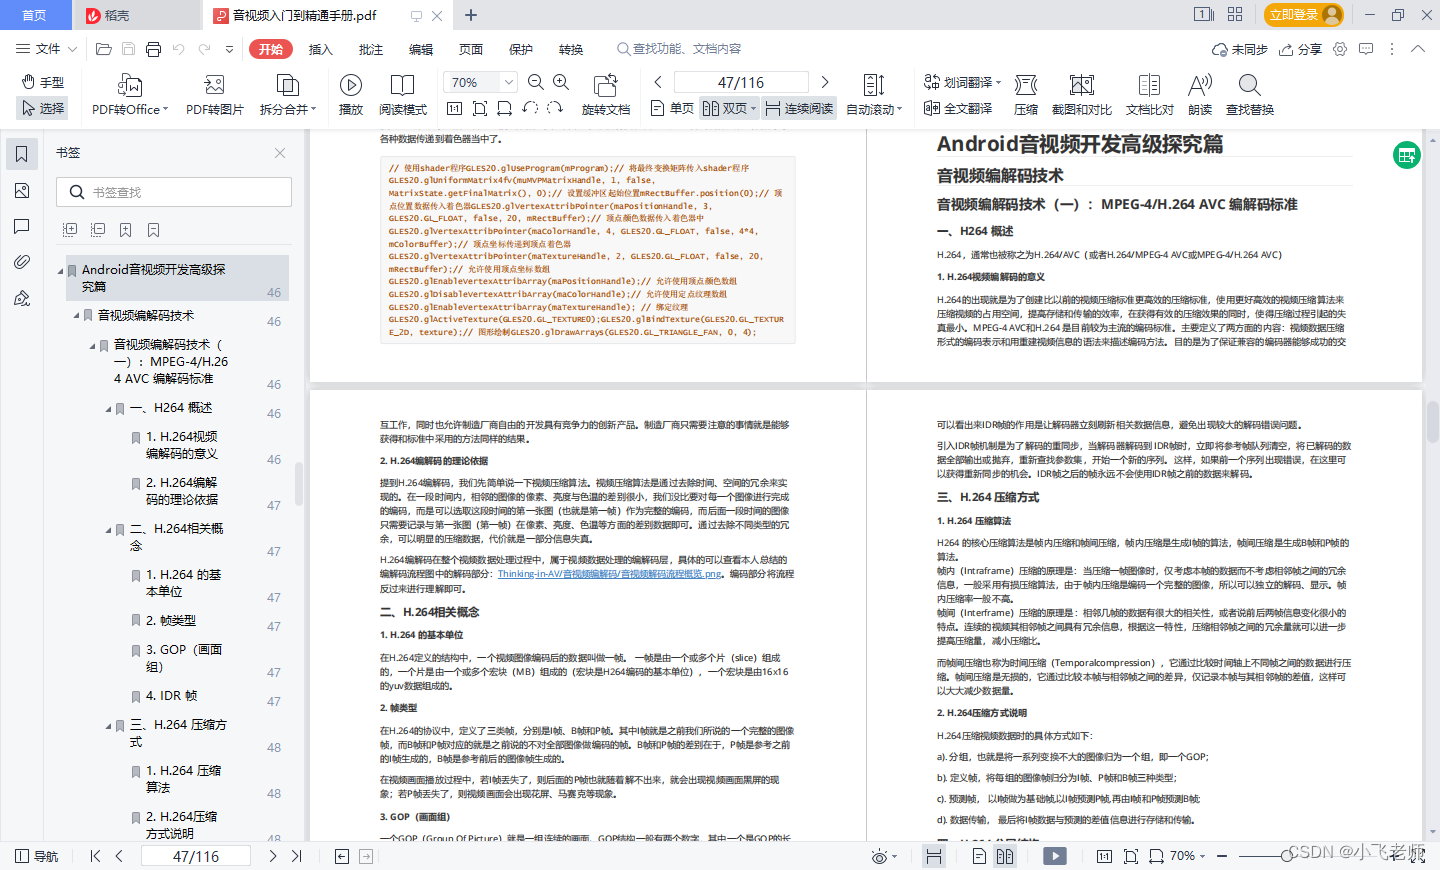This screenshot has height=870, width=1440.
Task: Zoom in with the plus magnifier
Action: pyautogui.click(x=561, y=82)
